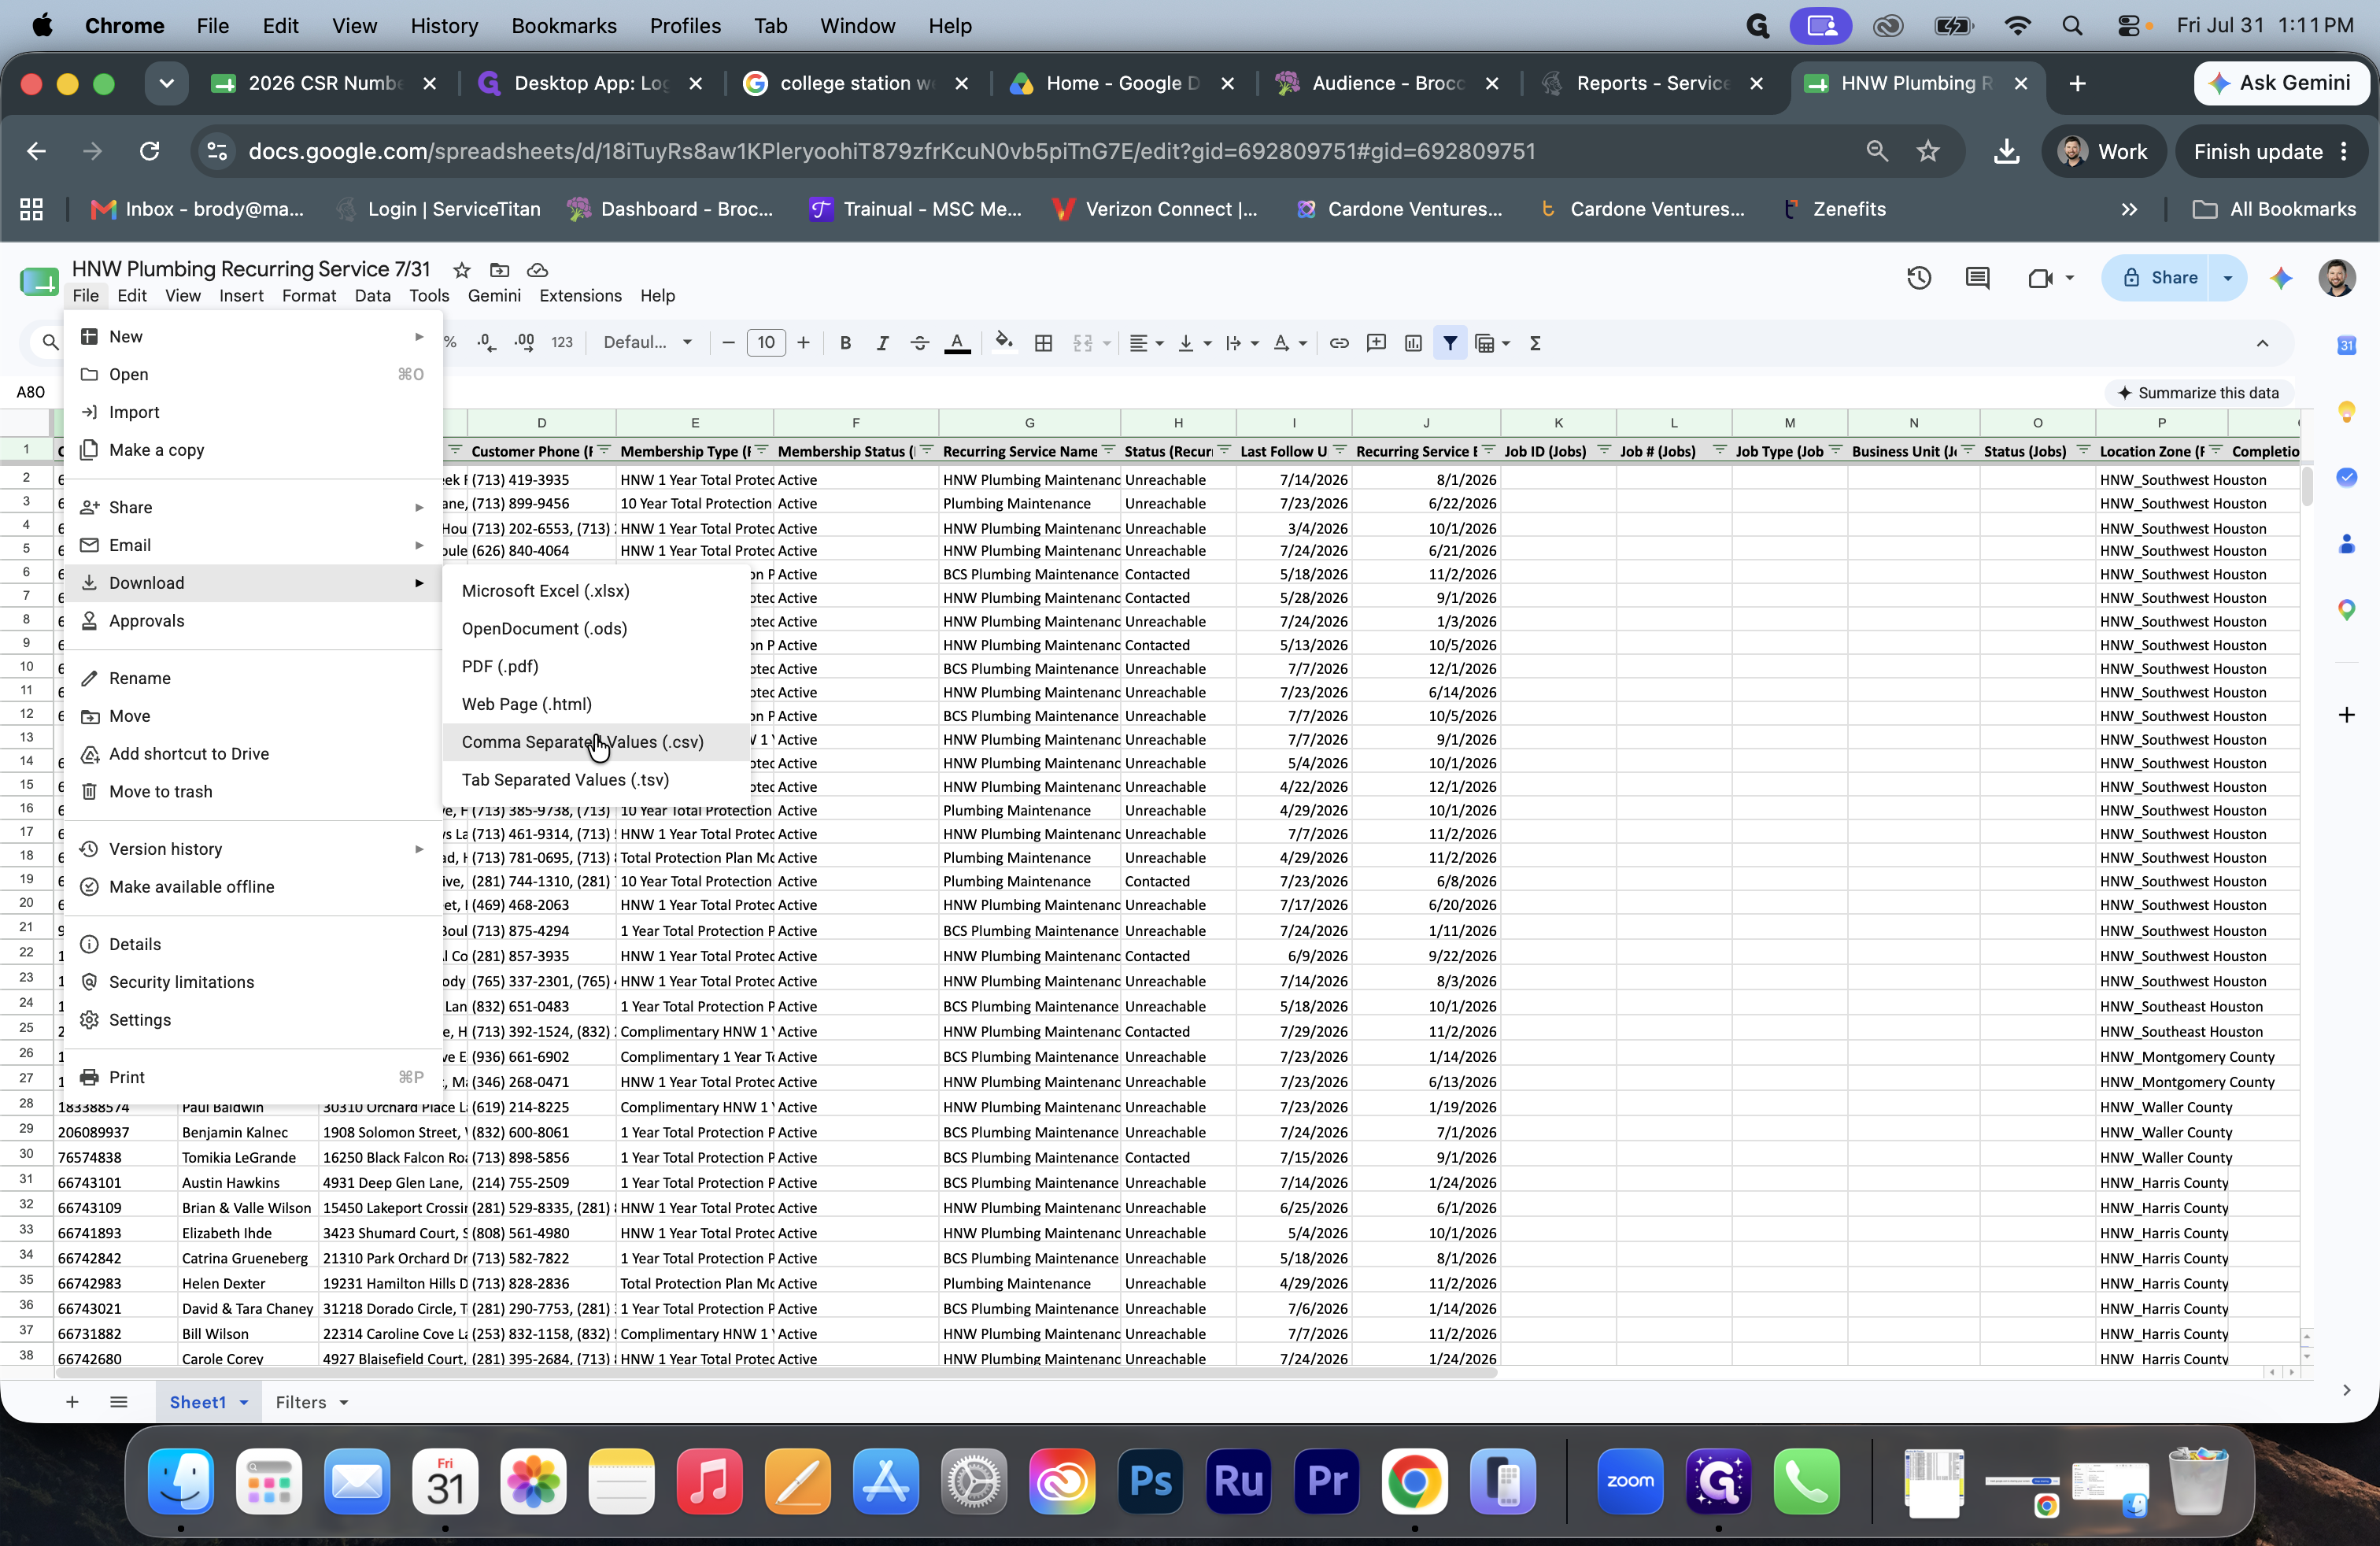Click the add-ons plus icon in side panel
The width and height of the screenshot is (2380, 1546).
coord(2346,714)
